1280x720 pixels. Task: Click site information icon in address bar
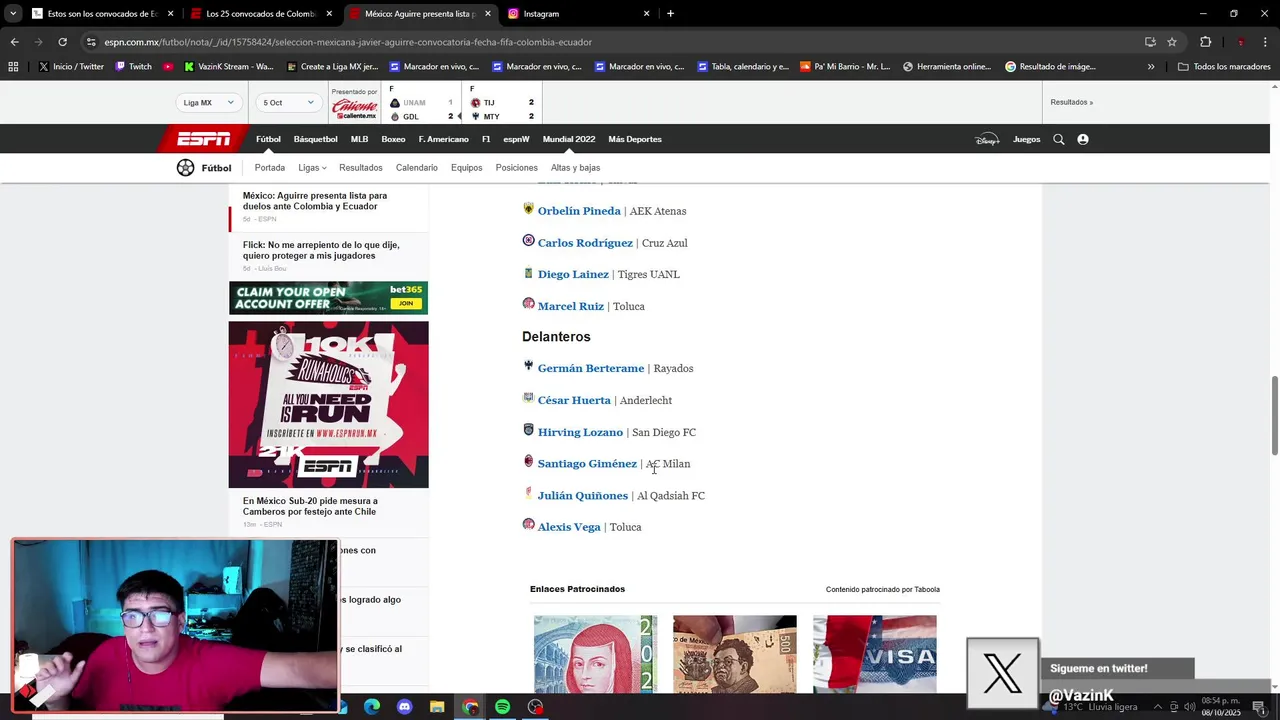[x=91, y=42]
